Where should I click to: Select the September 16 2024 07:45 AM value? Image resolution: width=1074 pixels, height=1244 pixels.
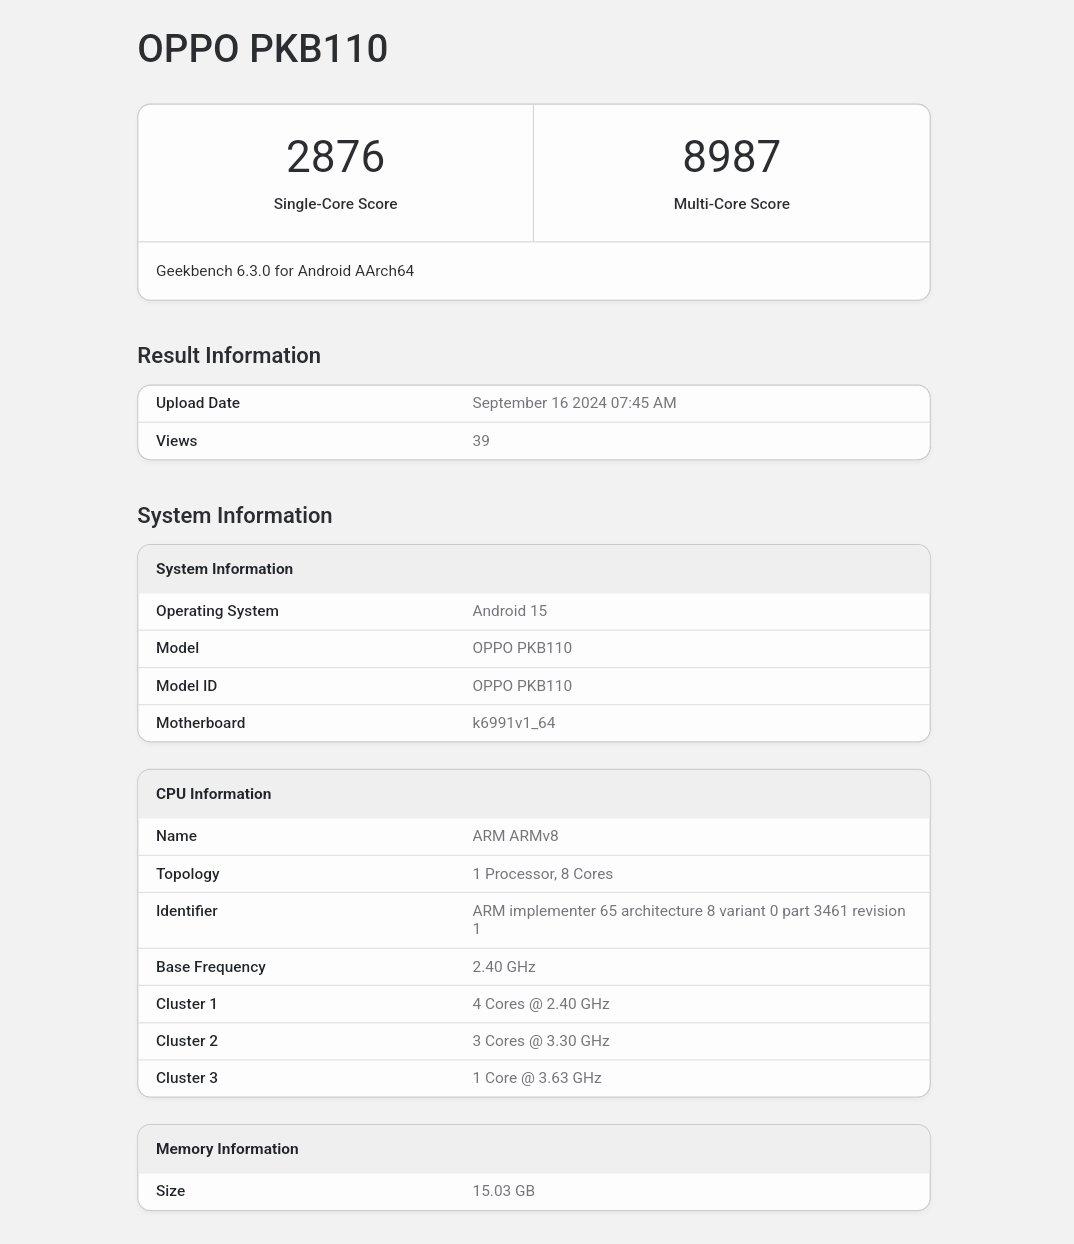click(574, 403)
